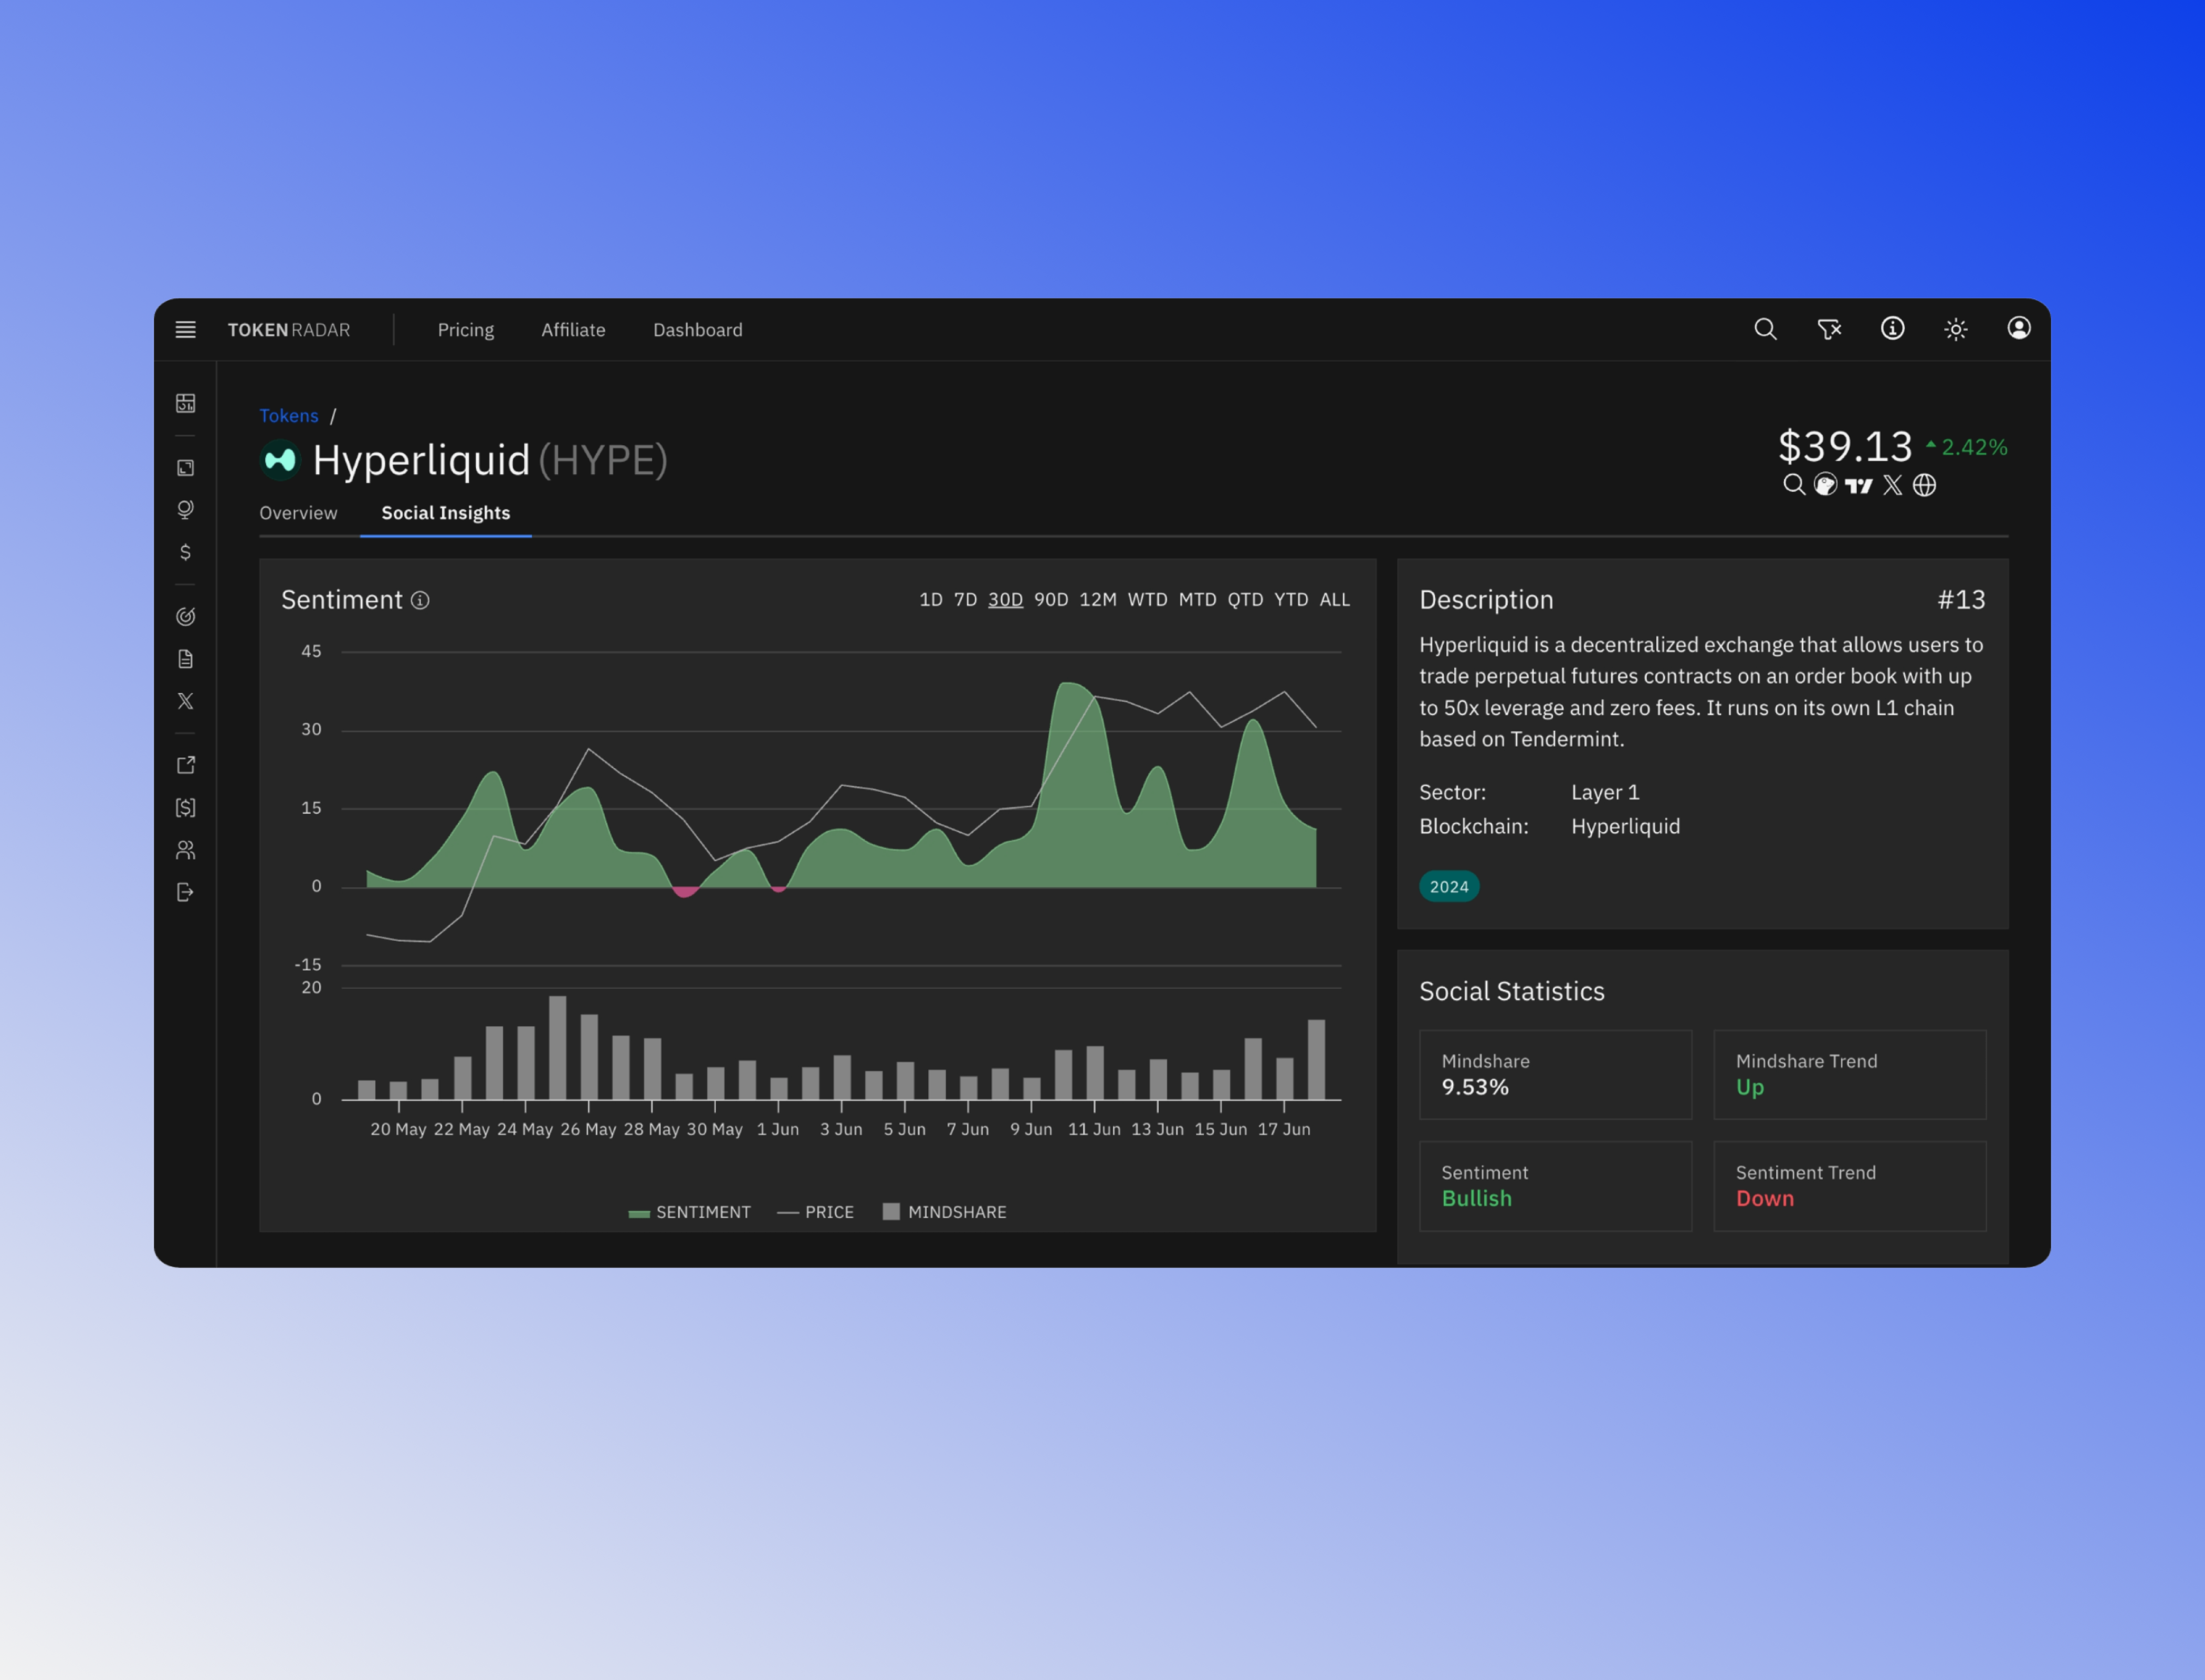Click the X (Twitter) icon in sidebar
Viewport: 2205px width, 1680px height.
(185, 701)
